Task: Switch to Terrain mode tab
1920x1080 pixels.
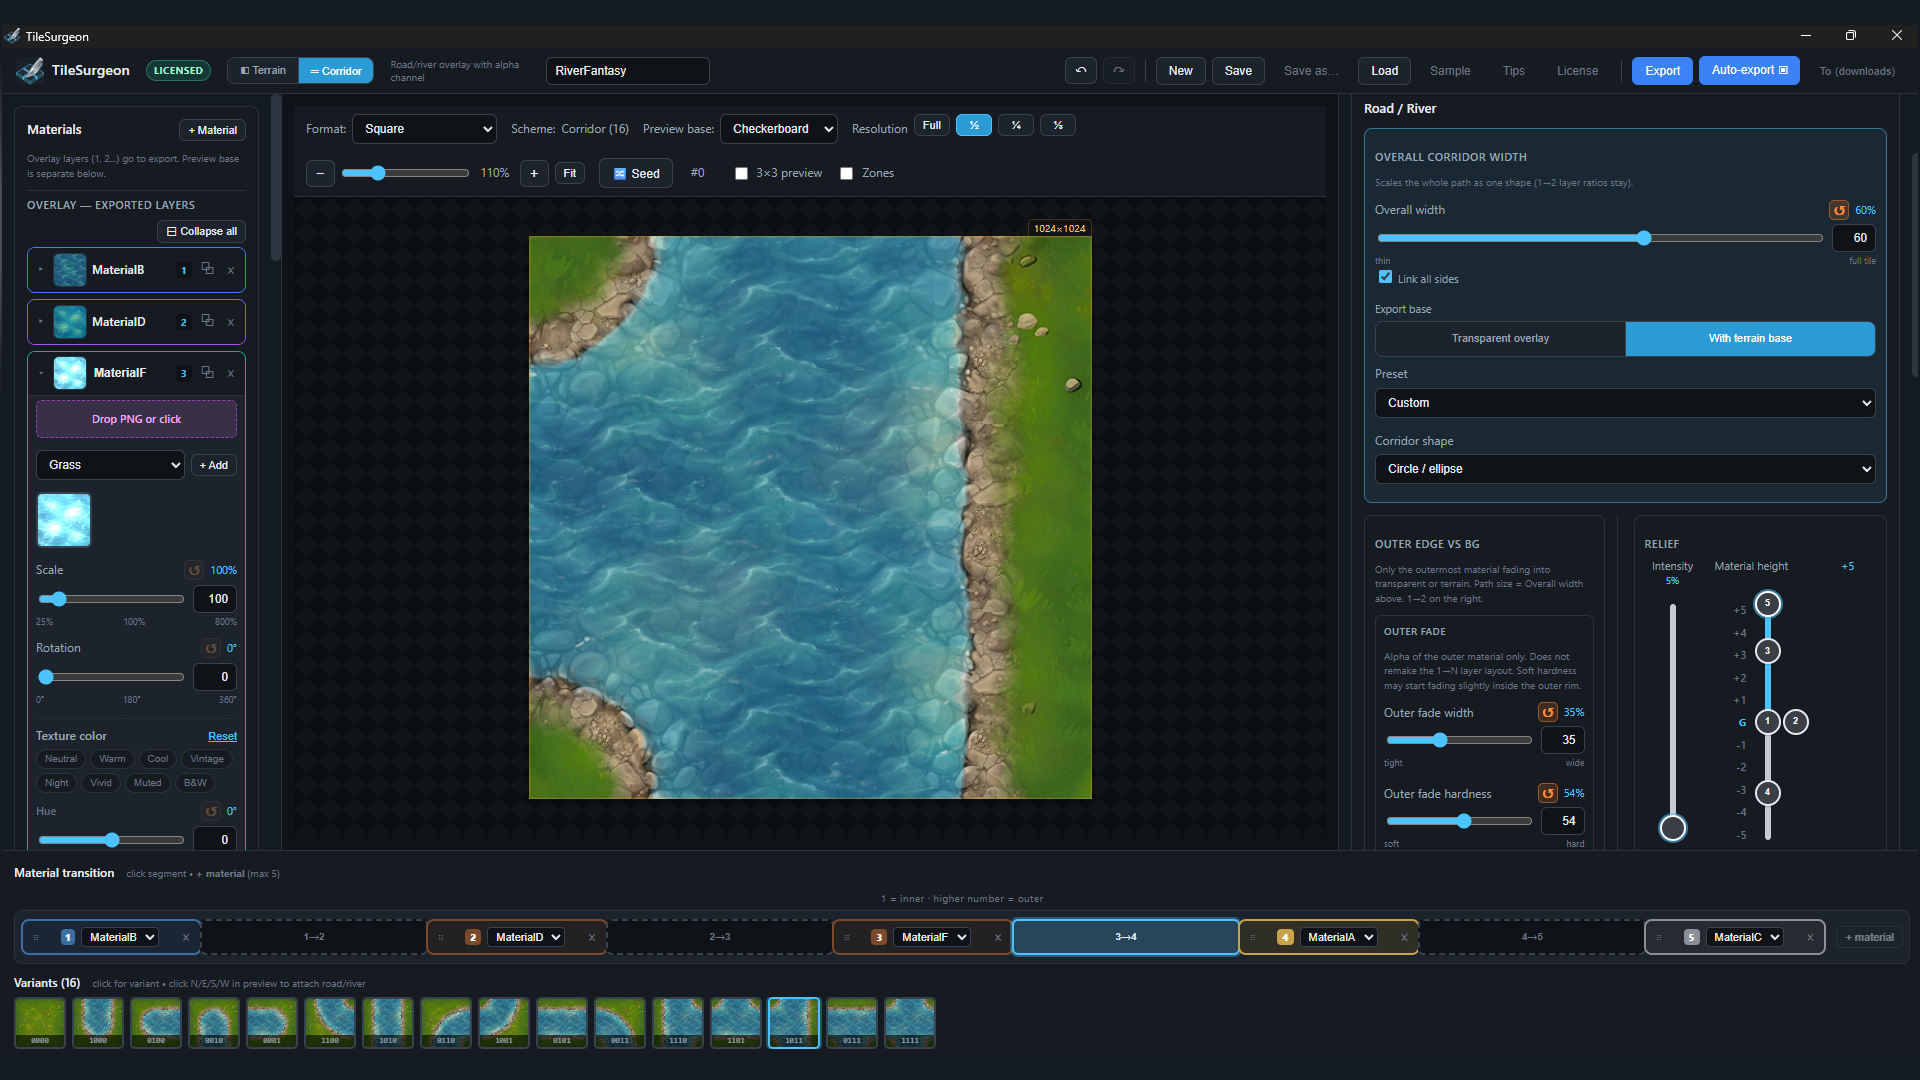Action: click(263, 71)
